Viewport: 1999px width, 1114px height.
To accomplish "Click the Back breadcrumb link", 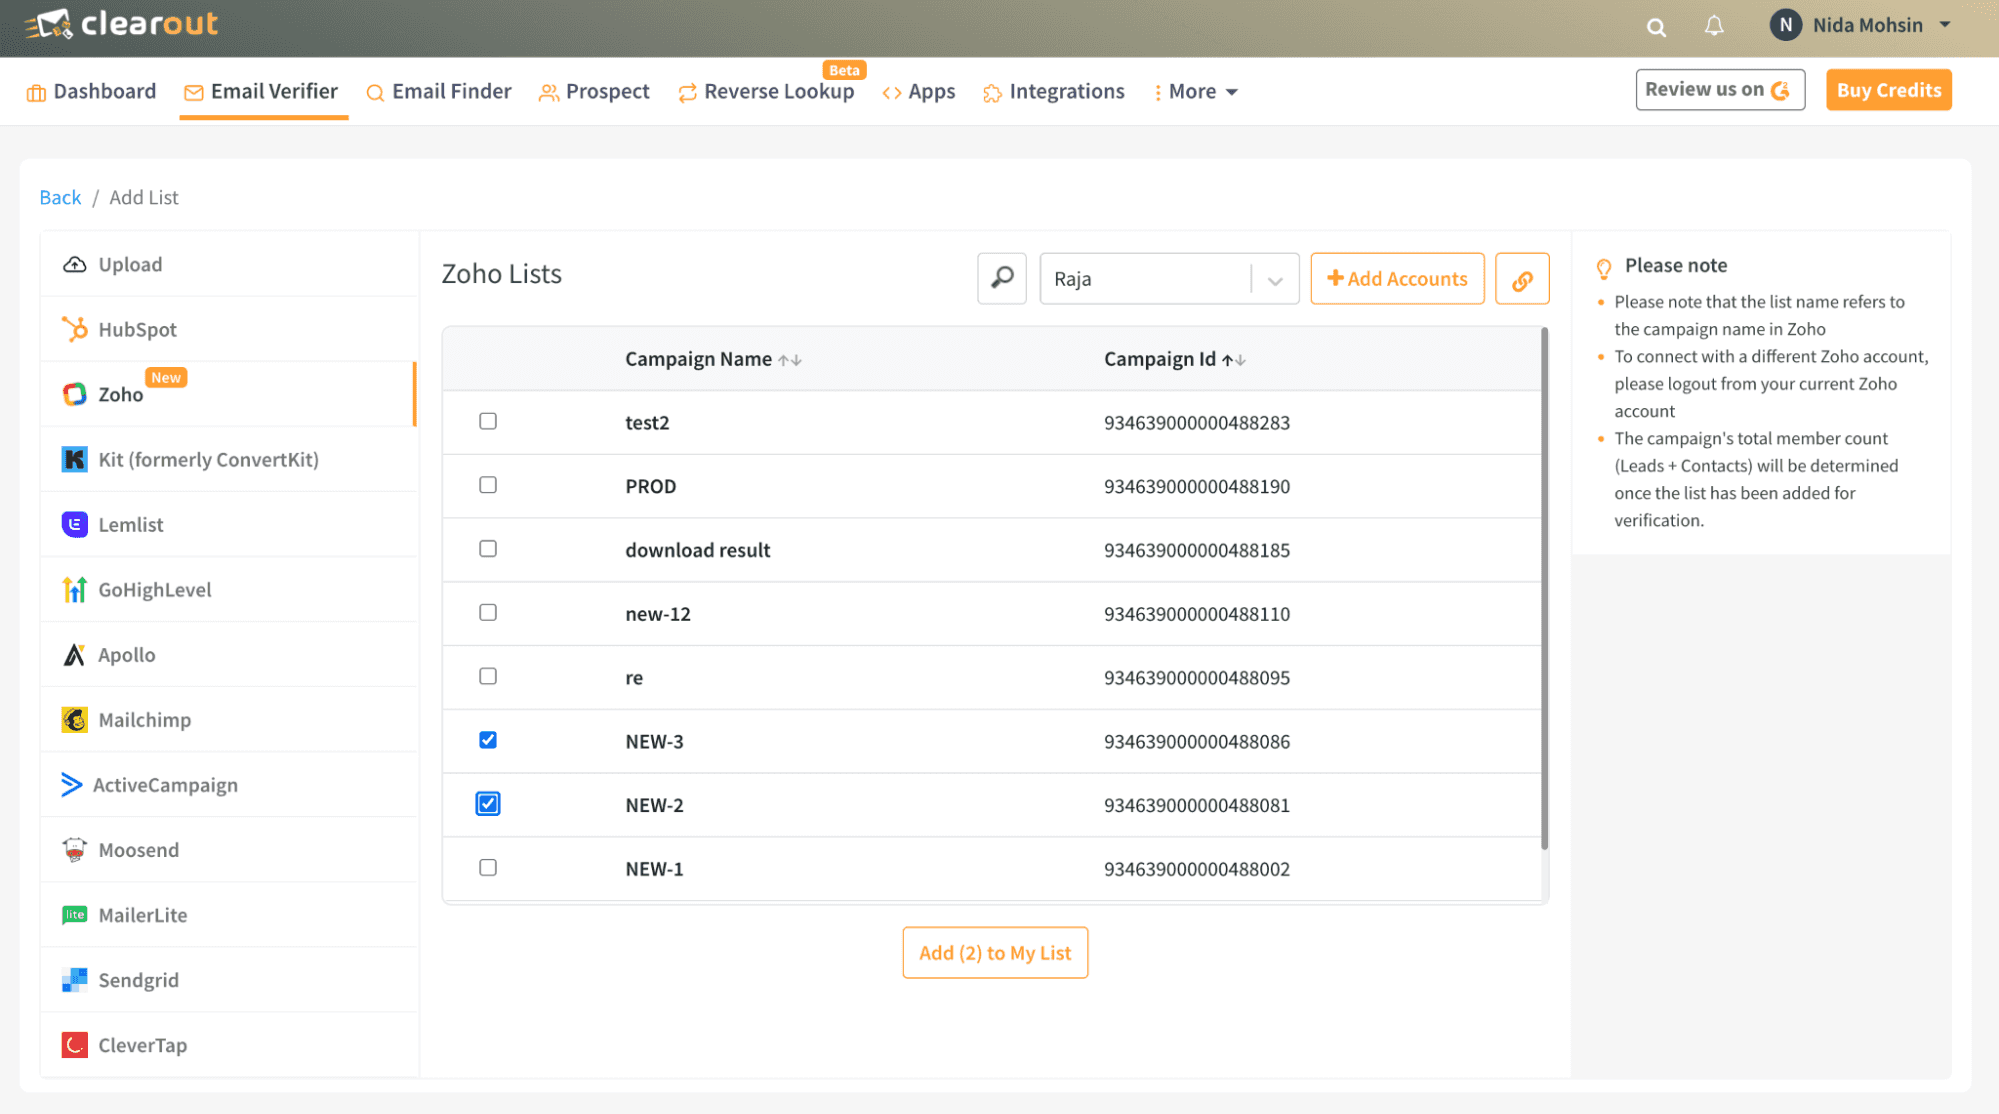I will pos(60,197).
